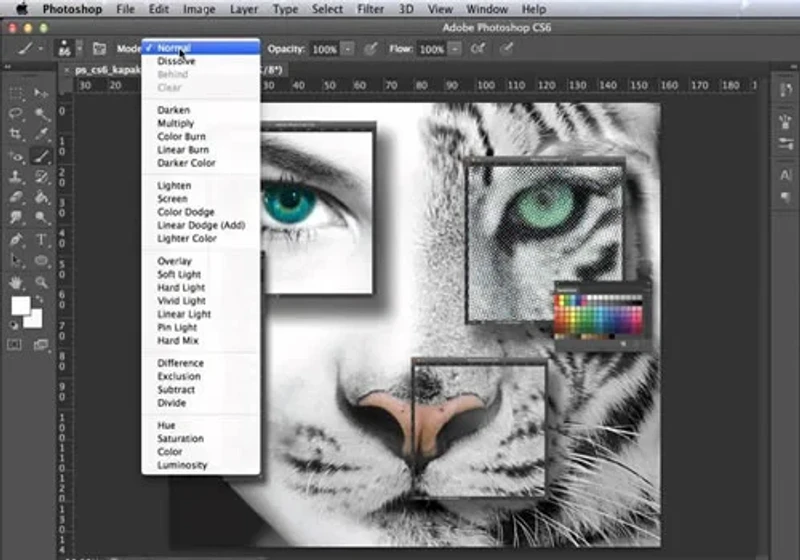Close the ps_cs6_kapak document tab
The width and height of the screenshot is (800, 560).
tap(67, 70)
